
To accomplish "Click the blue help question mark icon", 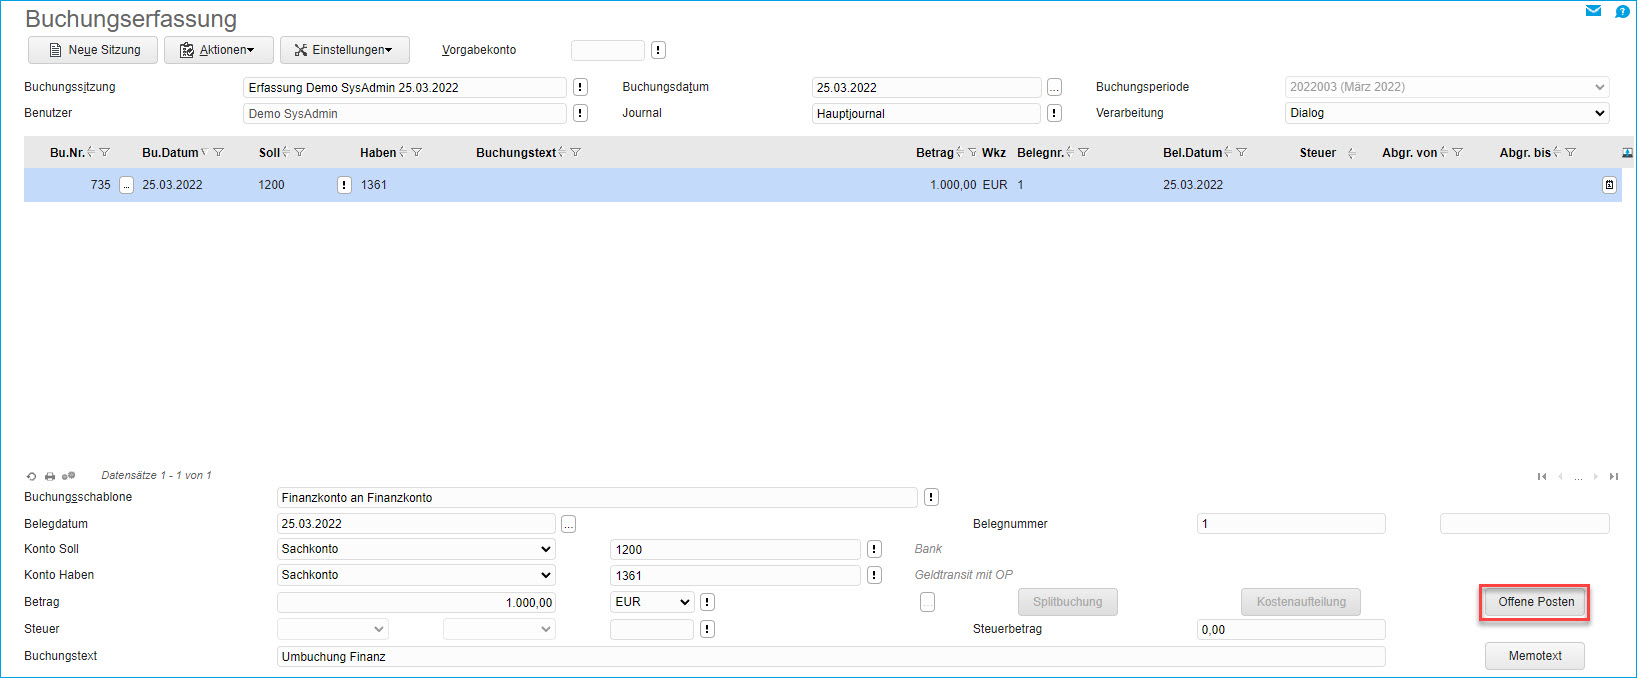I will 1622,11.
